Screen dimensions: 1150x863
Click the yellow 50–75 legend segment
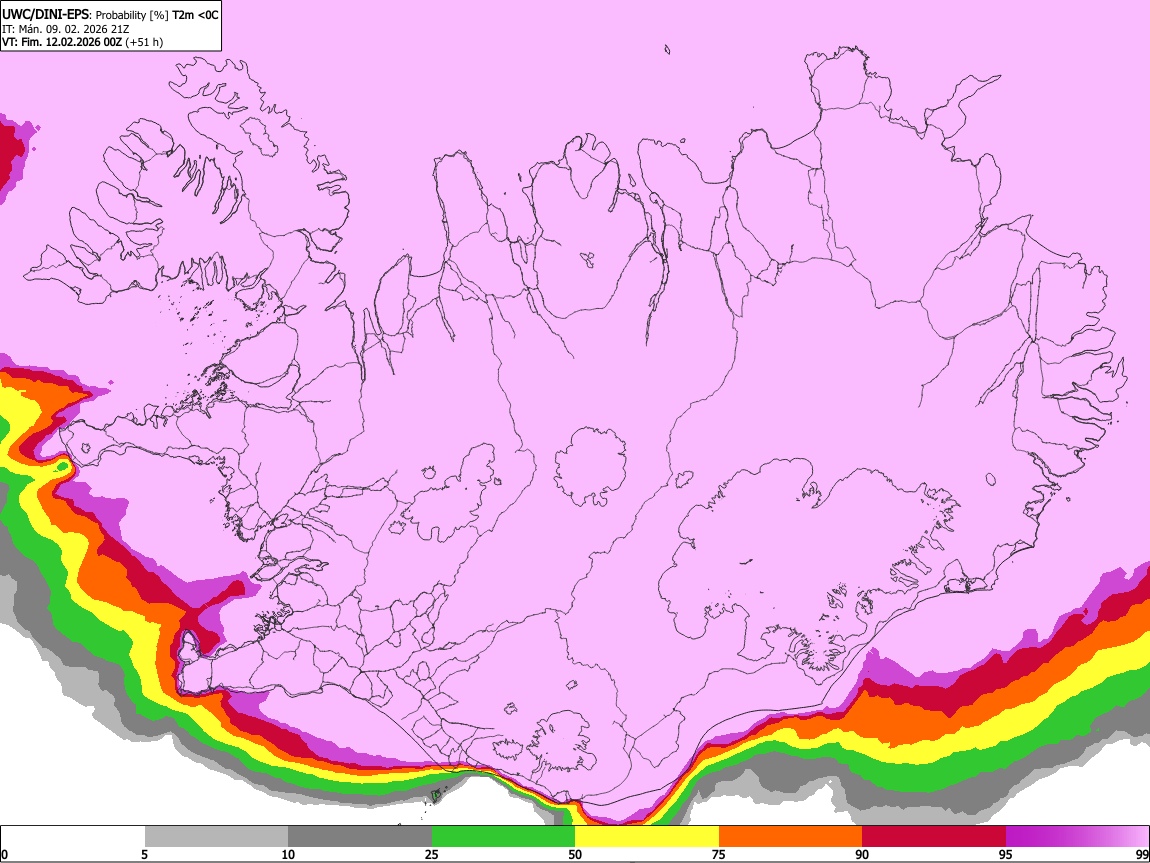pos(647,837)
